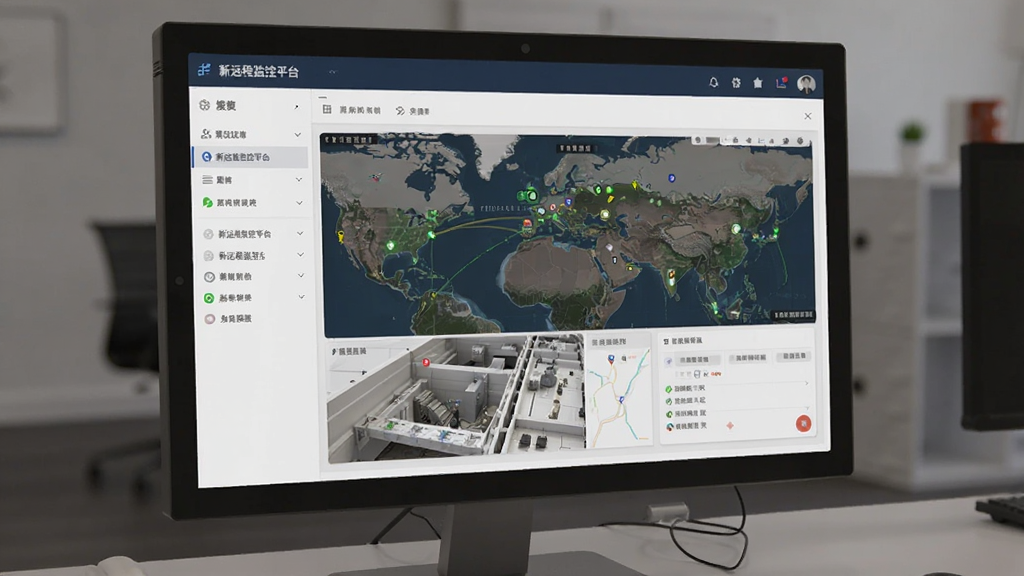
Task: Click the red marker on the 3D floor plan
Action: (x=426, y=362)
